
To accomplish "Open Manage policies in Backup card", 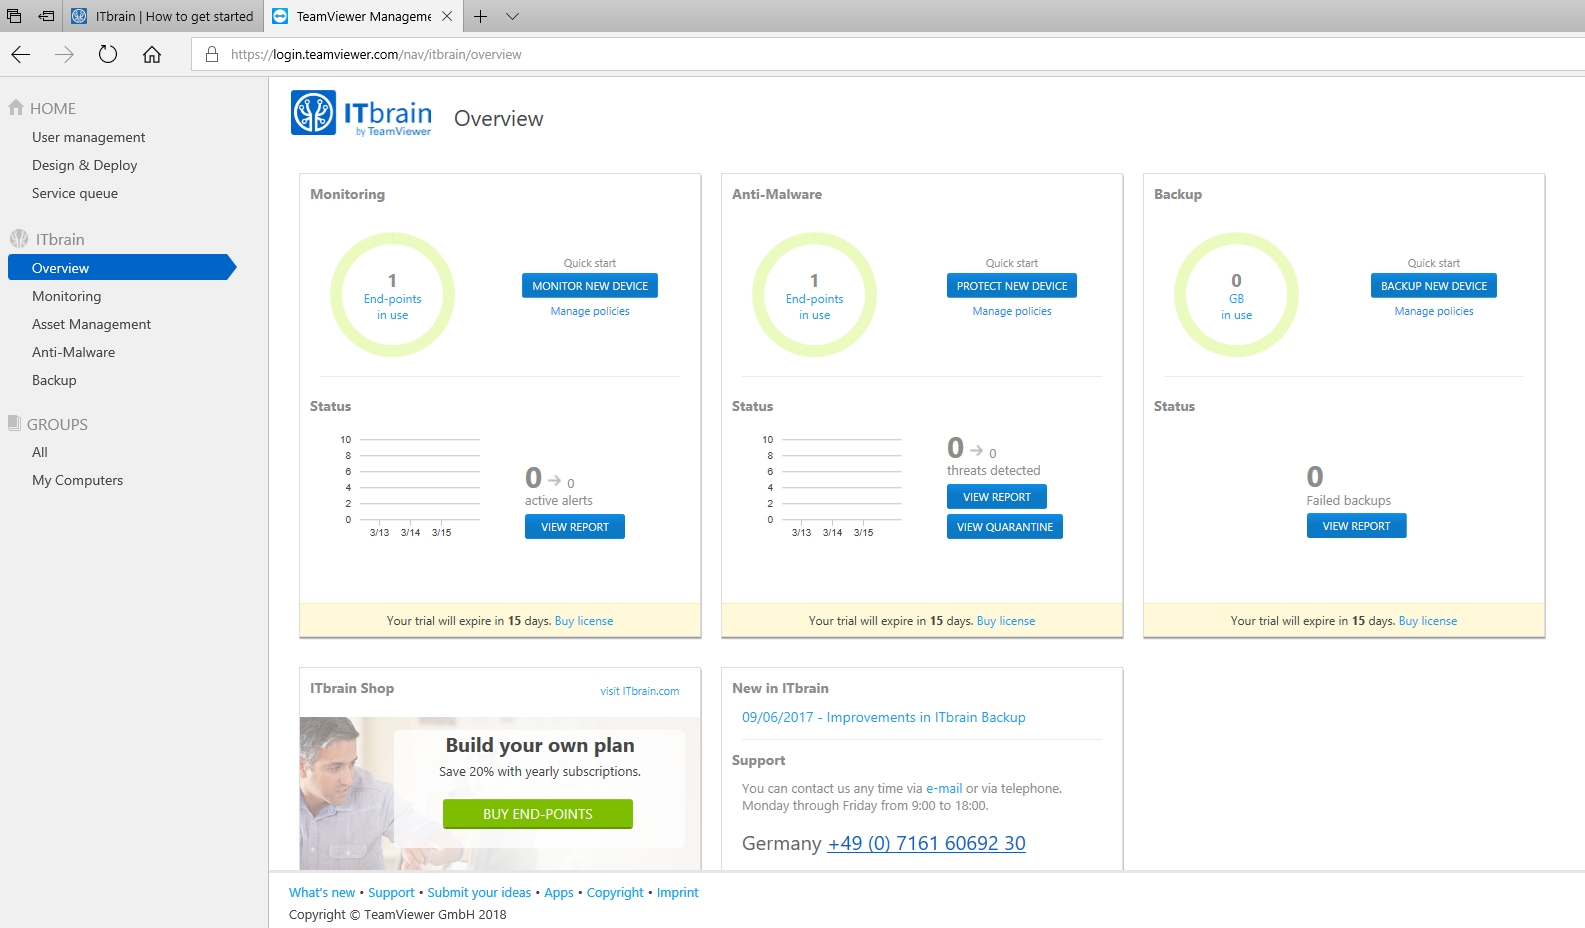I will tap(1434, 311).
